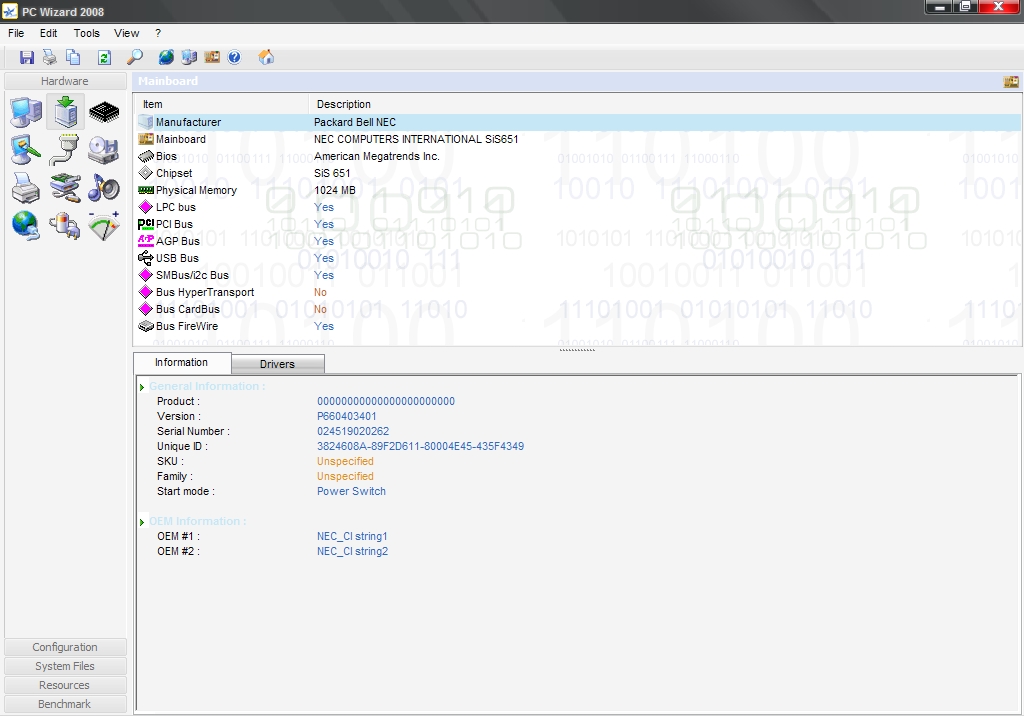Click the OEM #1 value NEC_CI string1
The width and height of the screenshot is (1024, 716).
click(x=353, y=536)
